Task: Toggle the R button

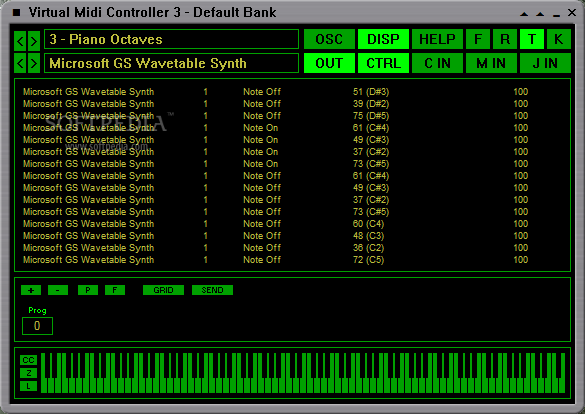Action: pos(505,39)
